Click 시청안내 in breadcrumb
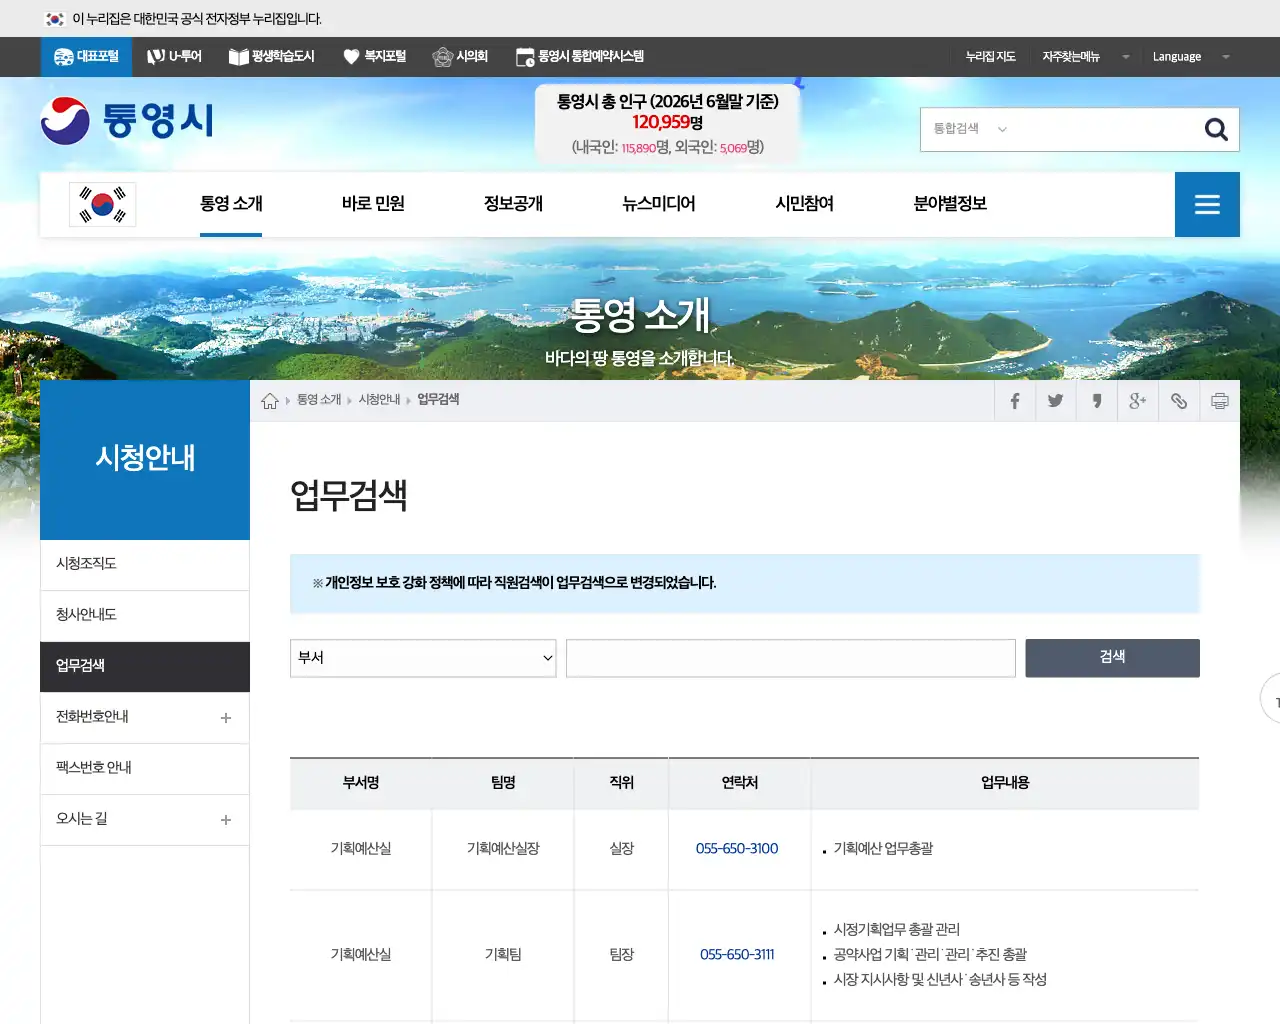This screenshot has height=1024, width=1280. tap(379, 400)
